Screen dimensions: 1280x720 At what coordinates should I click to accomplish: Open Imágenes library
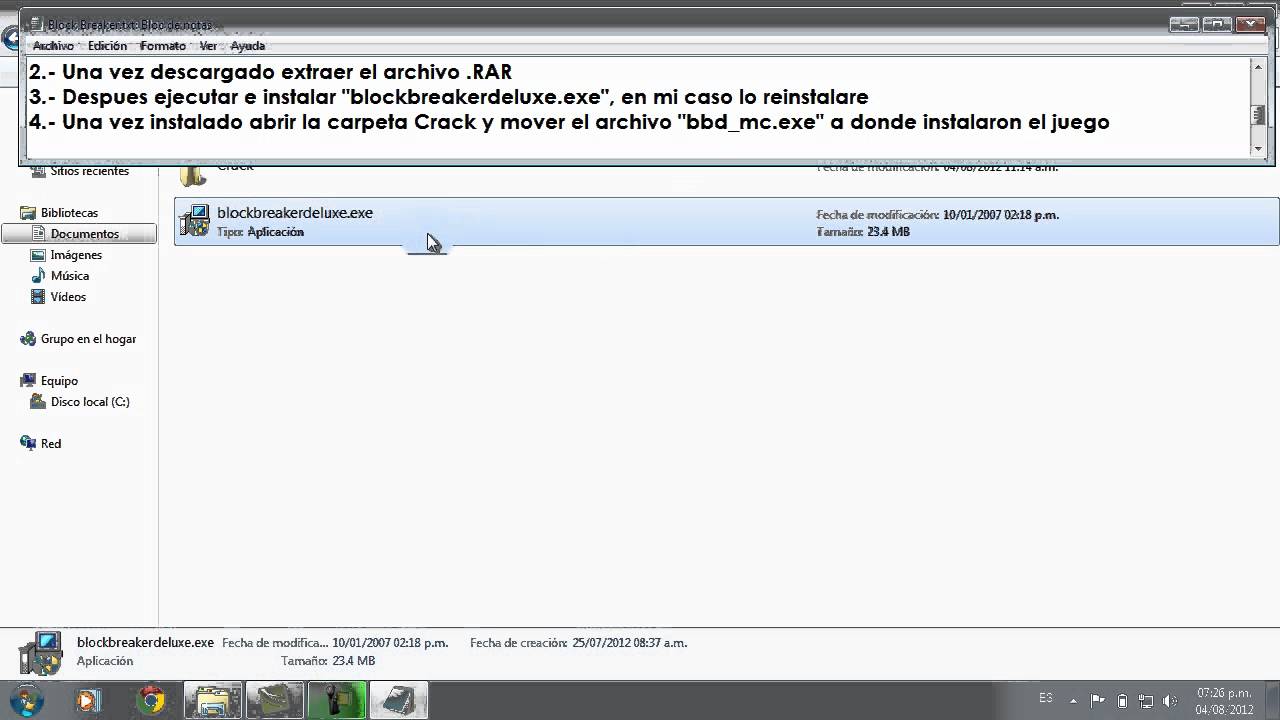pyautogui.click(x=76, y=255)
